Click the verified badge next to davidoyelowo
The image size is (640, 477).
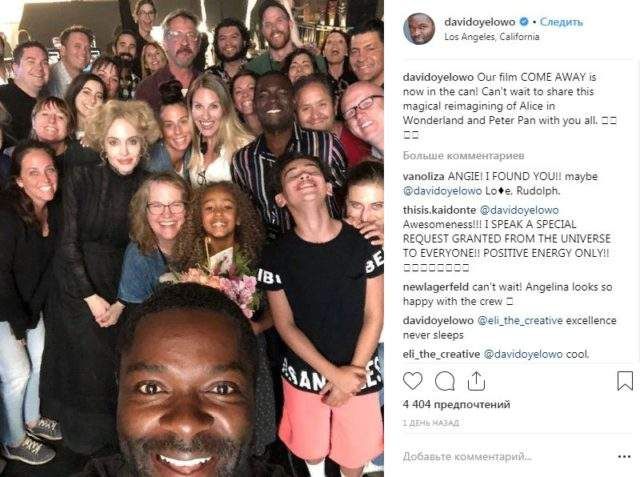(x=524, y=22)
